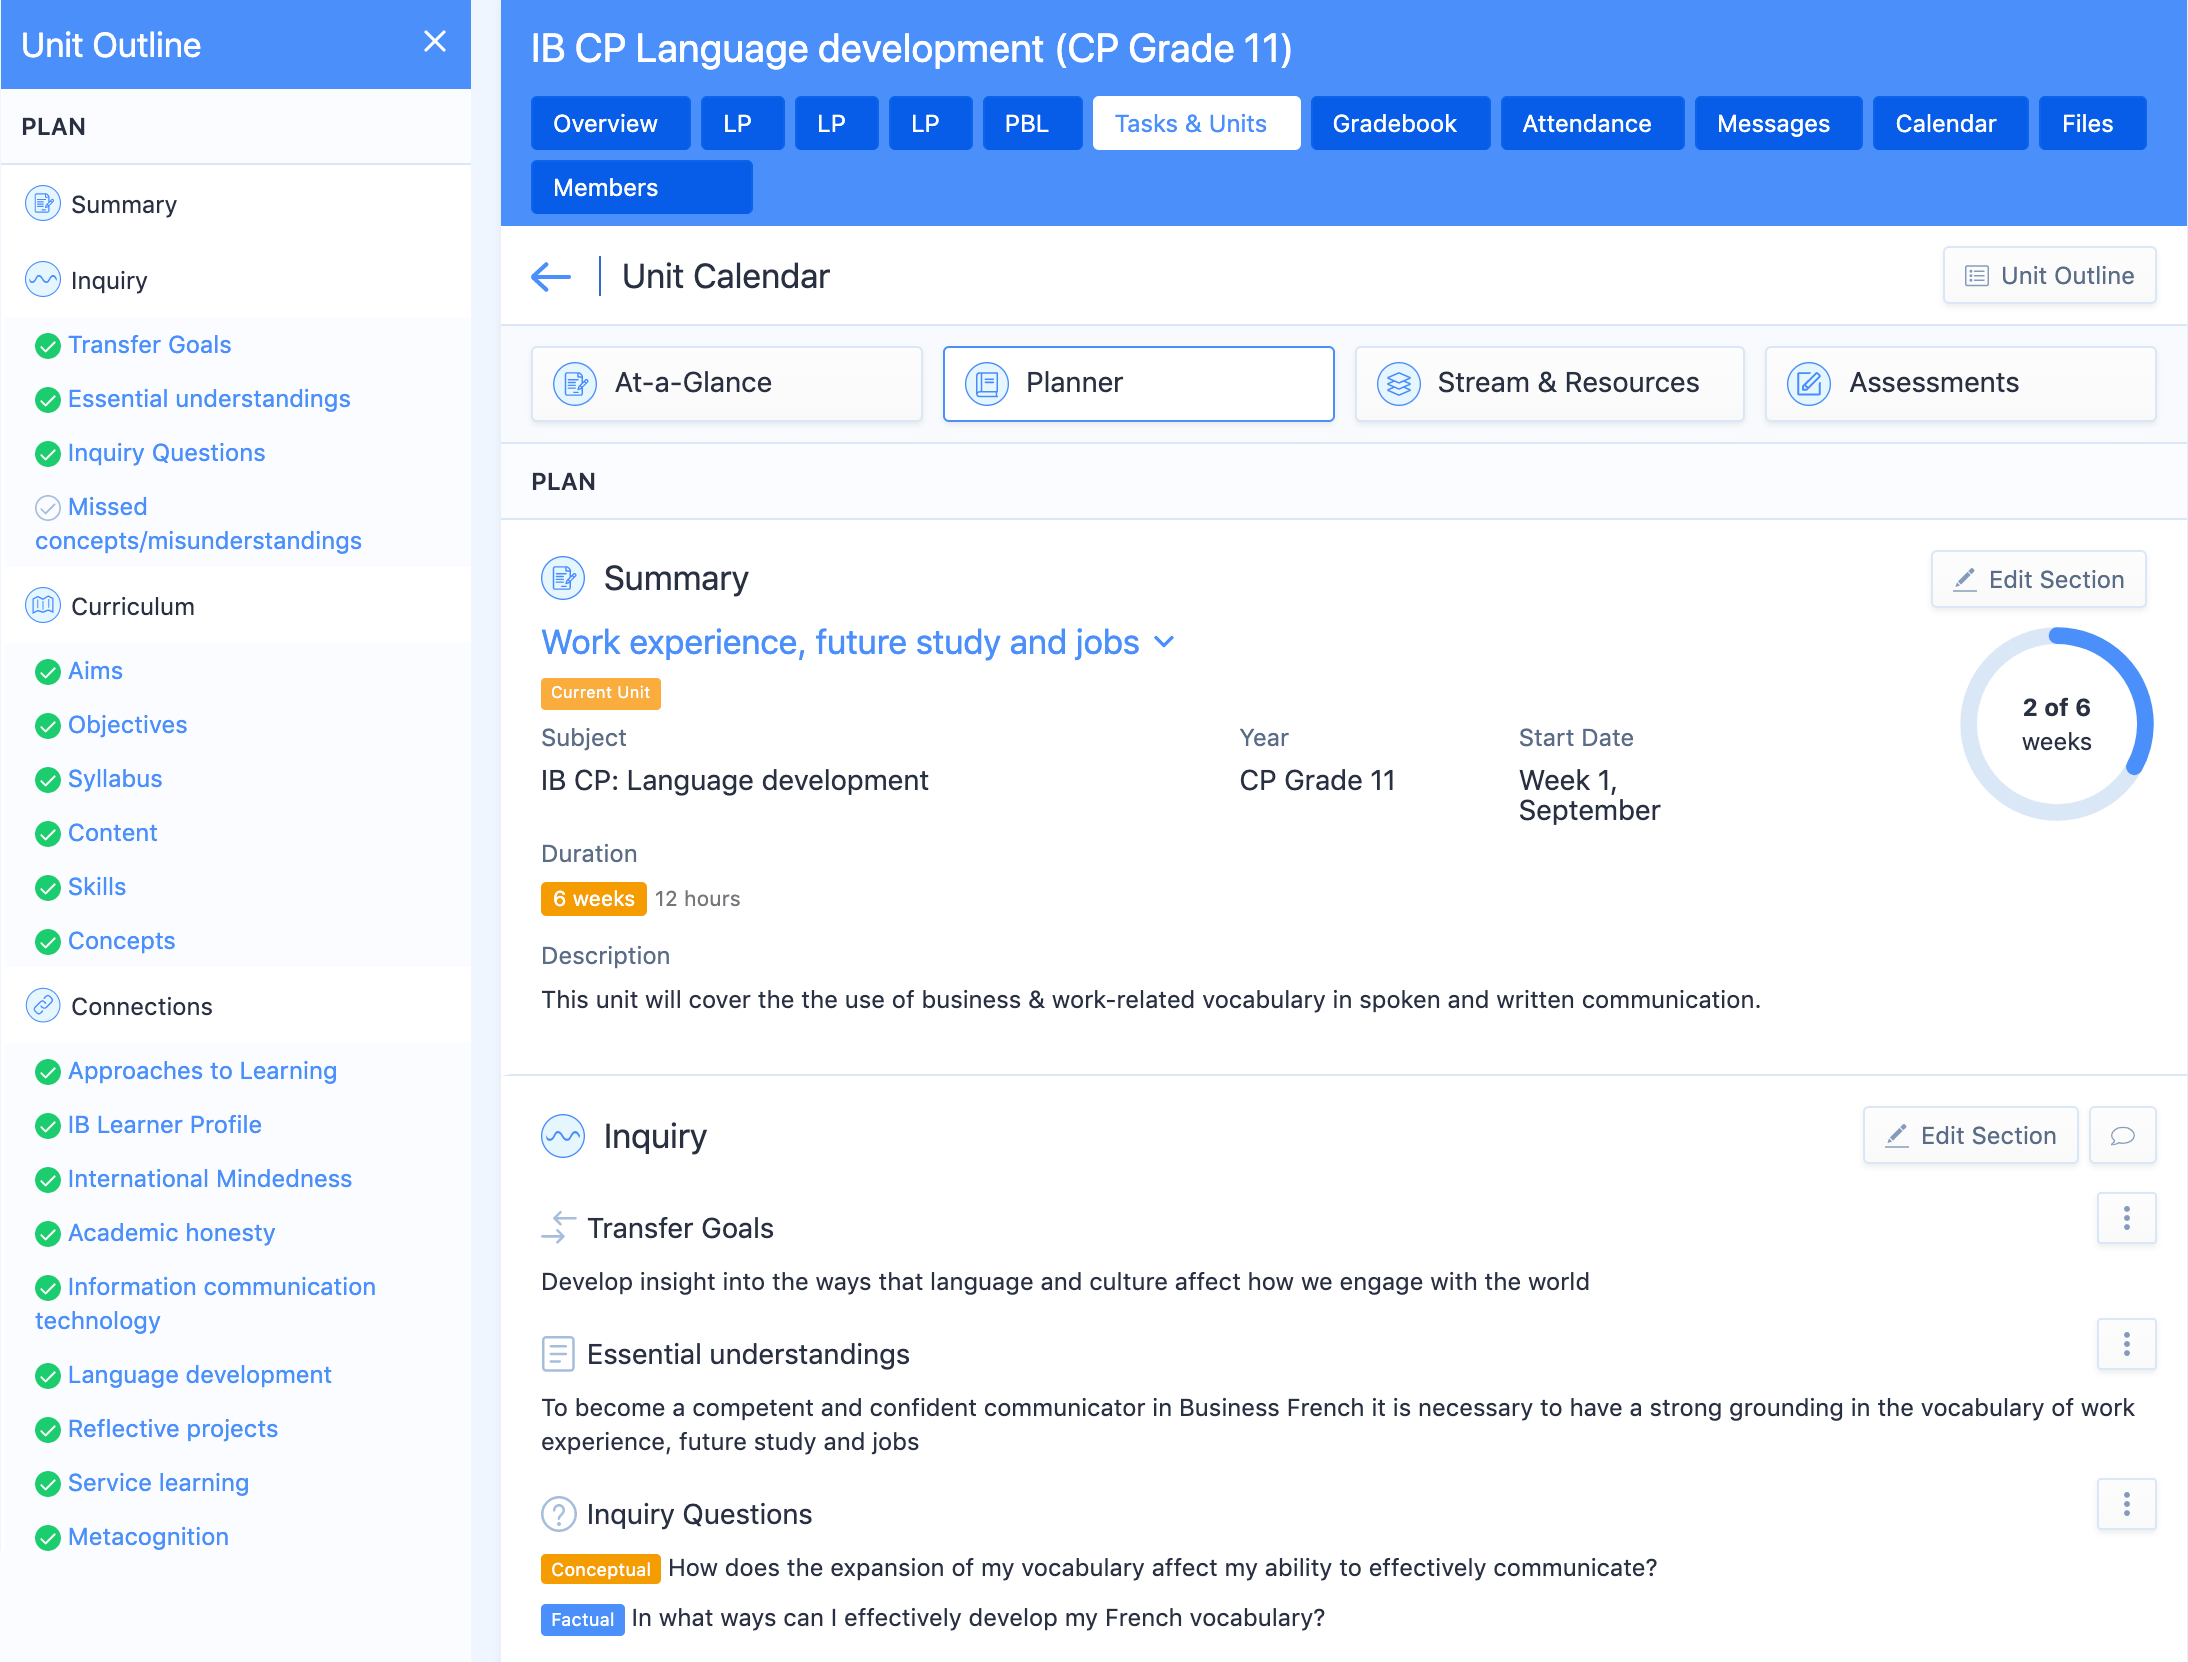Click the Skills green checkmark
The width and height of the screenshot is (2188, 1662).
point(47,888)
